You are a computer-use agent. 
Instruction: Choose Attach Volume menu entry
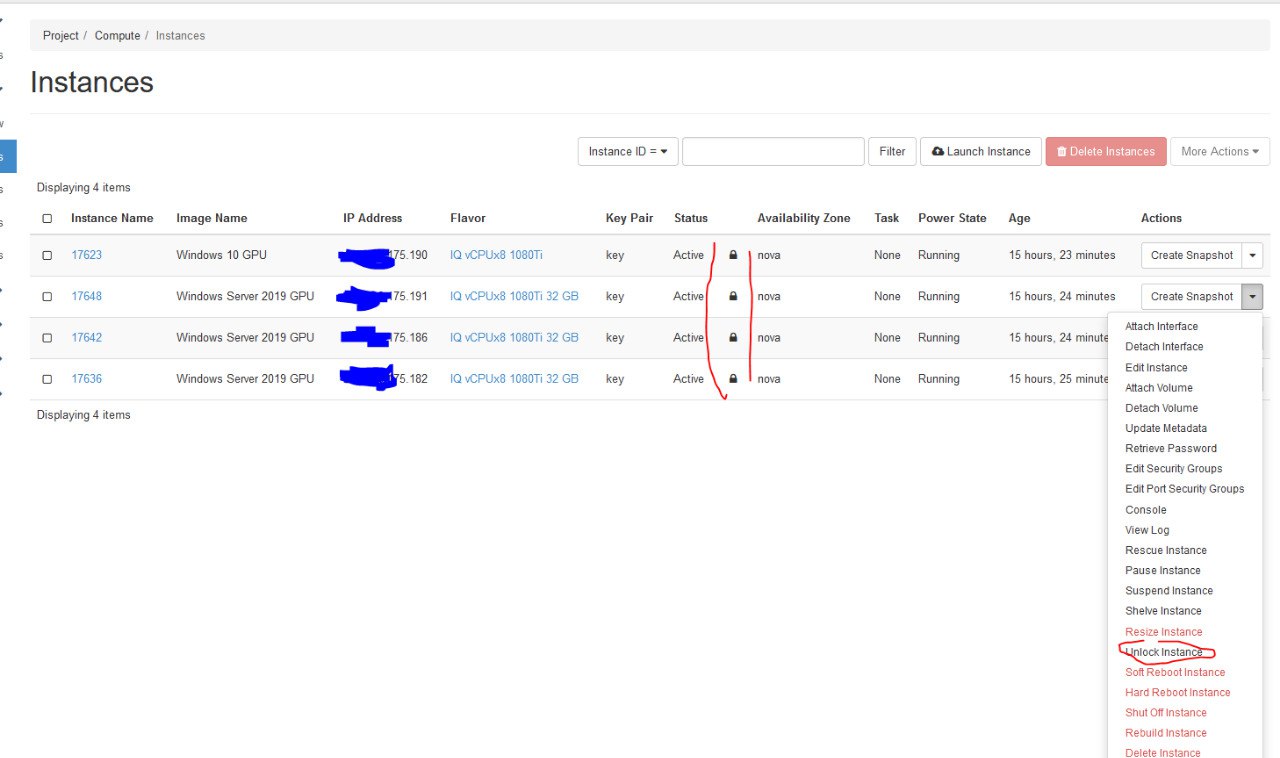1158,387
